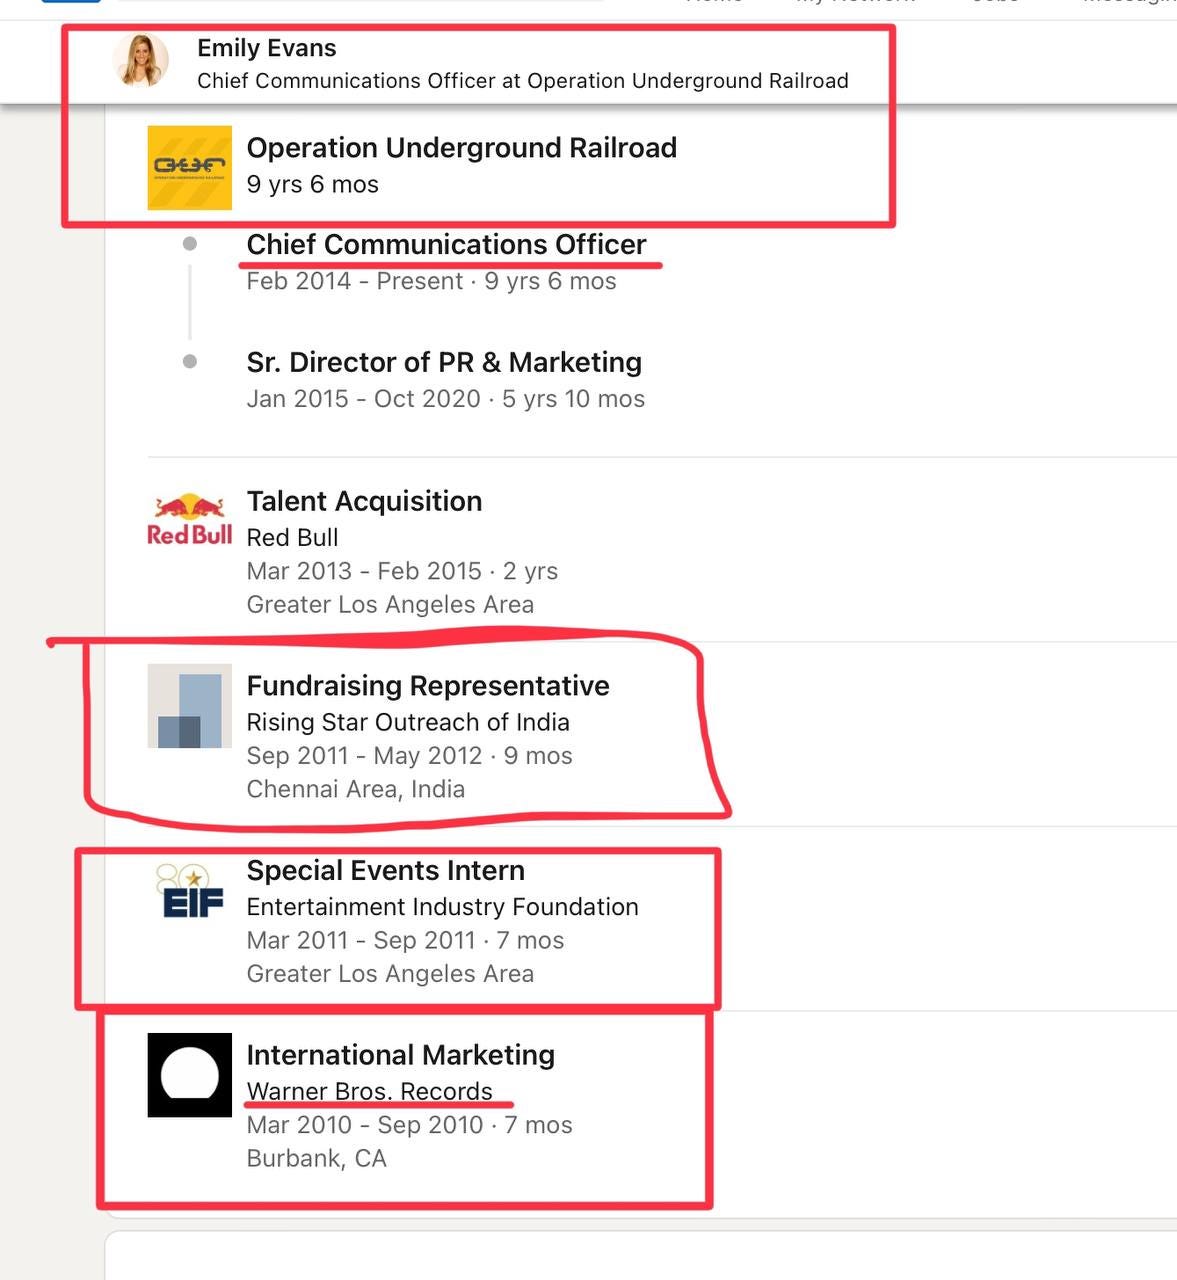
Task: Click Warner Bros. Records company name
Action: tap(369, 1092)
